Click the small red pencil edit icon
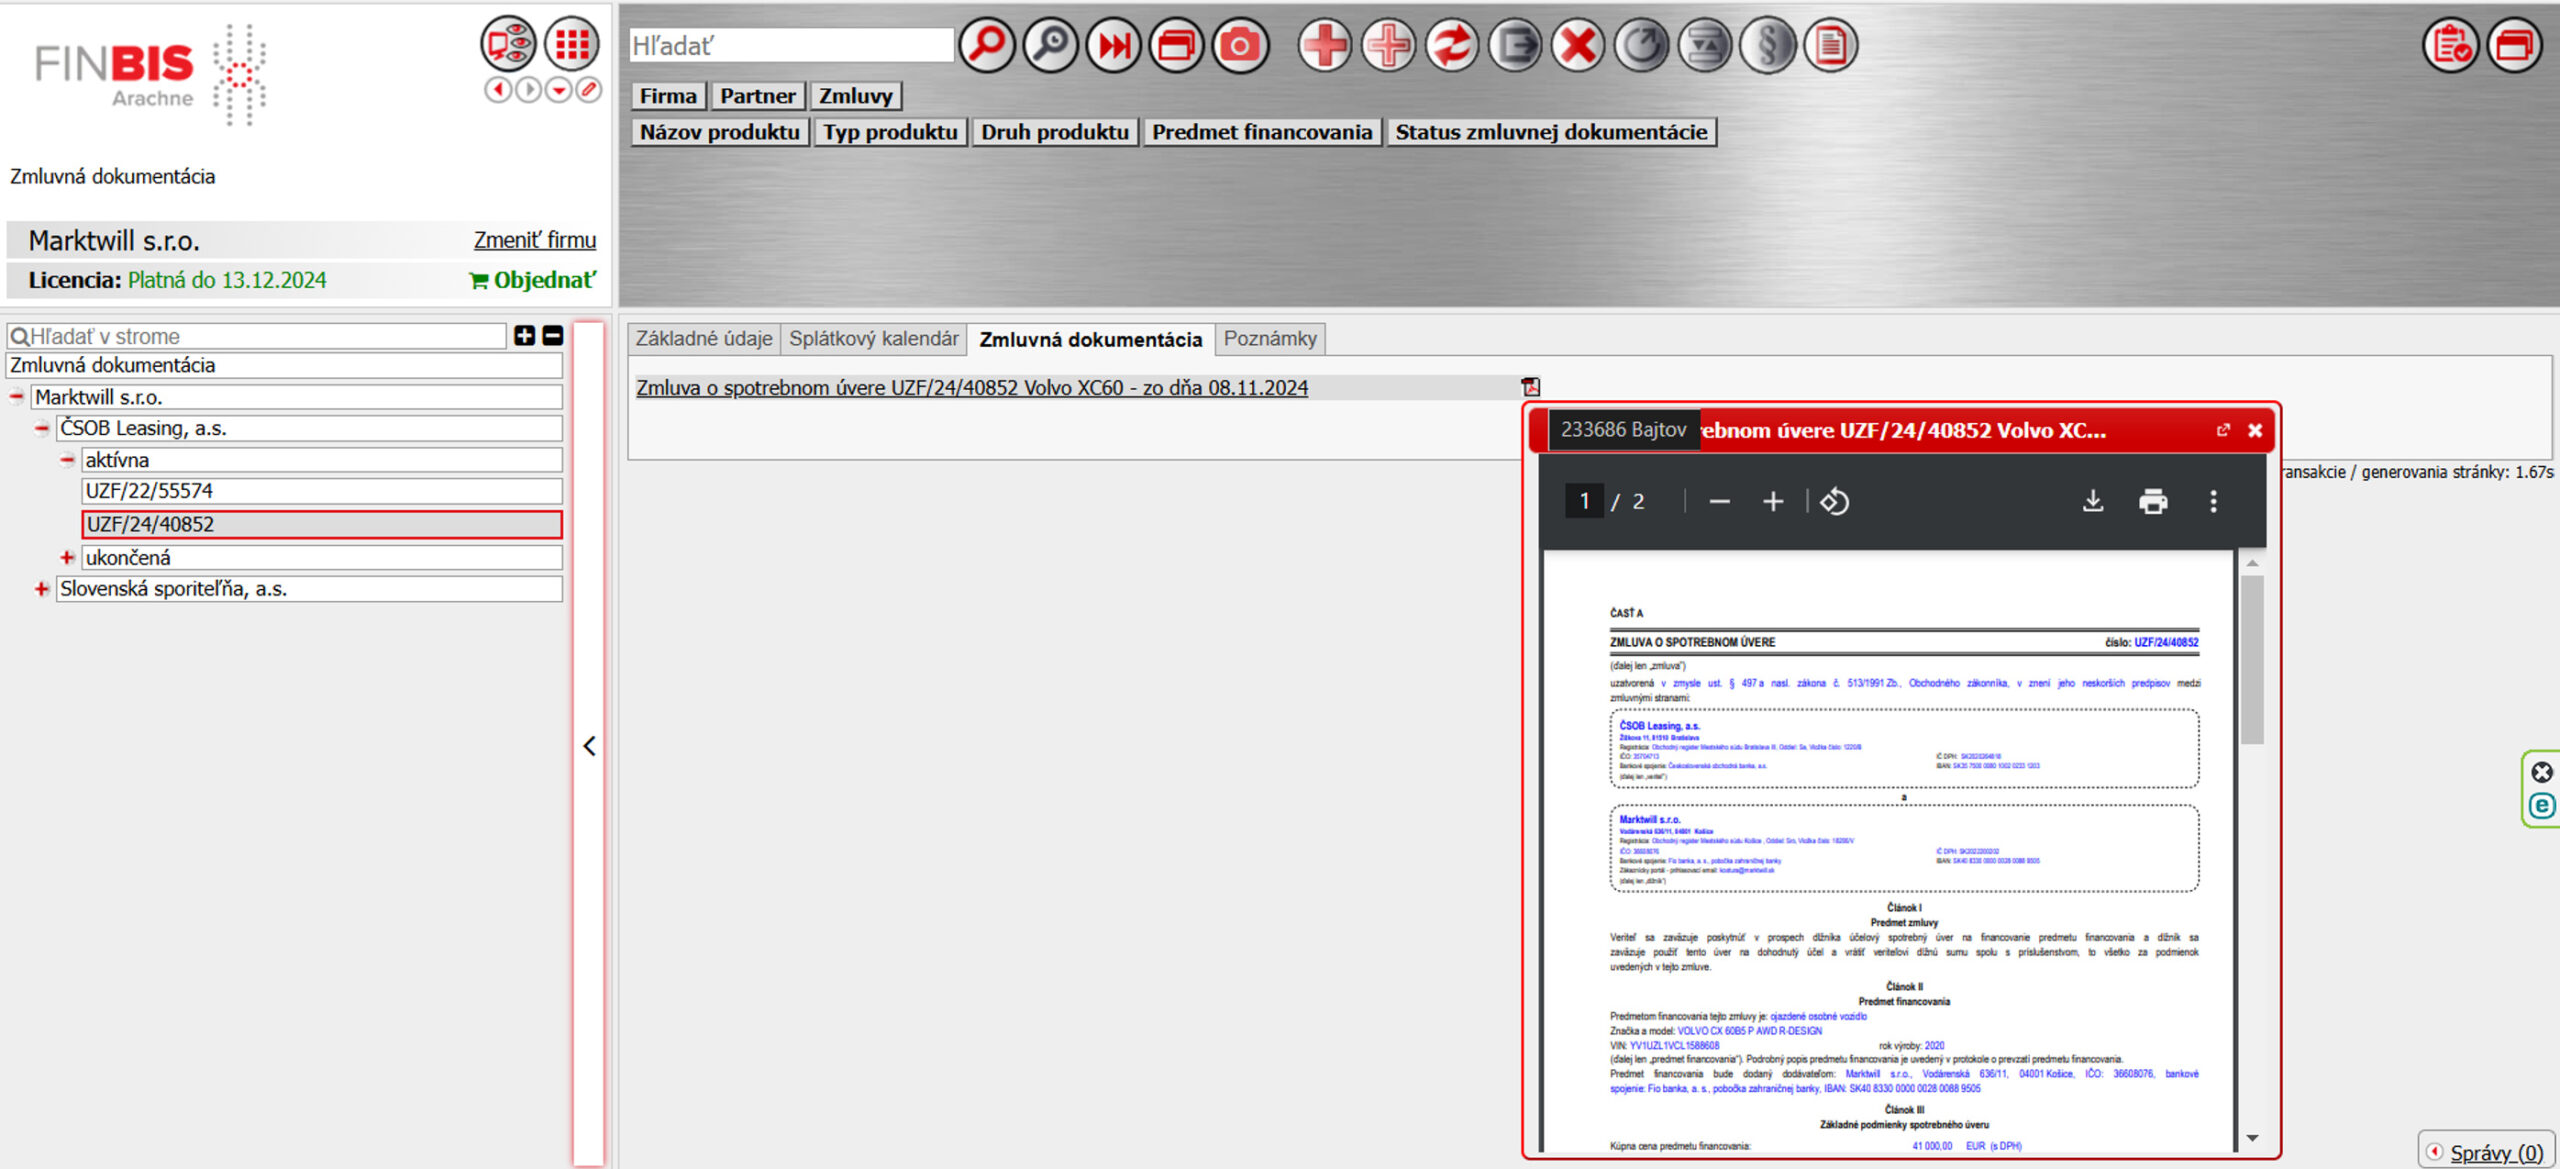This screenshot has width=2560, height=1169. point(589,90)
